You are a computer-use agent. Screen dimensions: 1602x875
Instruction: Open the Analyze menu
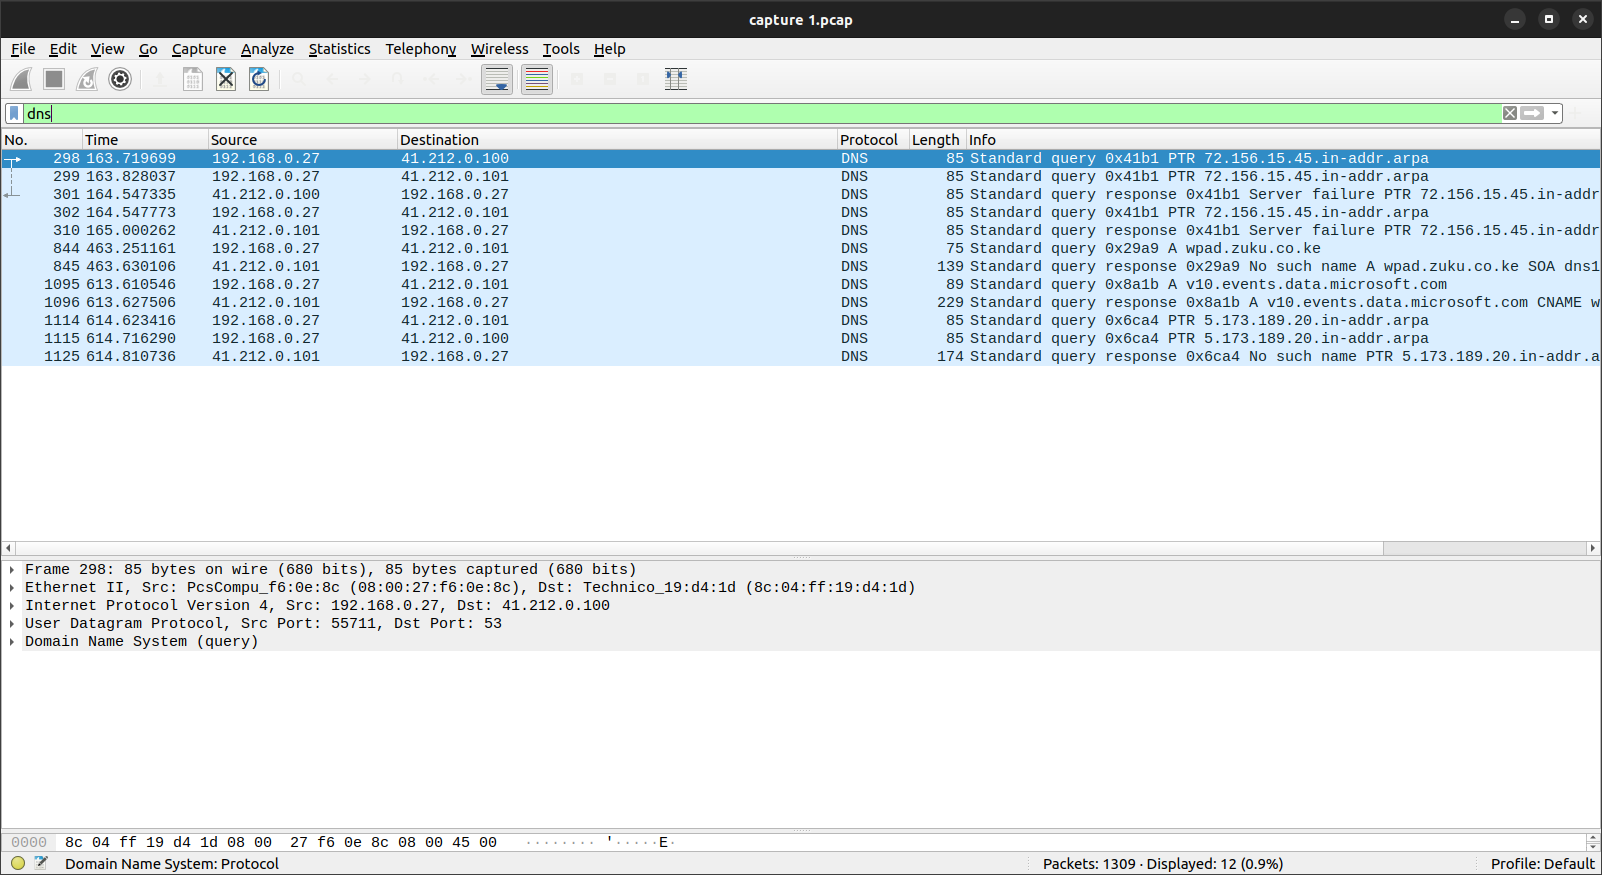pyautogui.click(x=267, y=49)
